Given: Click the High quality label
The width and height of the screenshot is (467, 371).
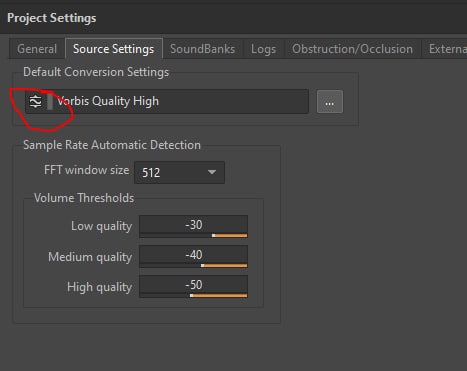Looking at the screenshot, I should 100,287.
